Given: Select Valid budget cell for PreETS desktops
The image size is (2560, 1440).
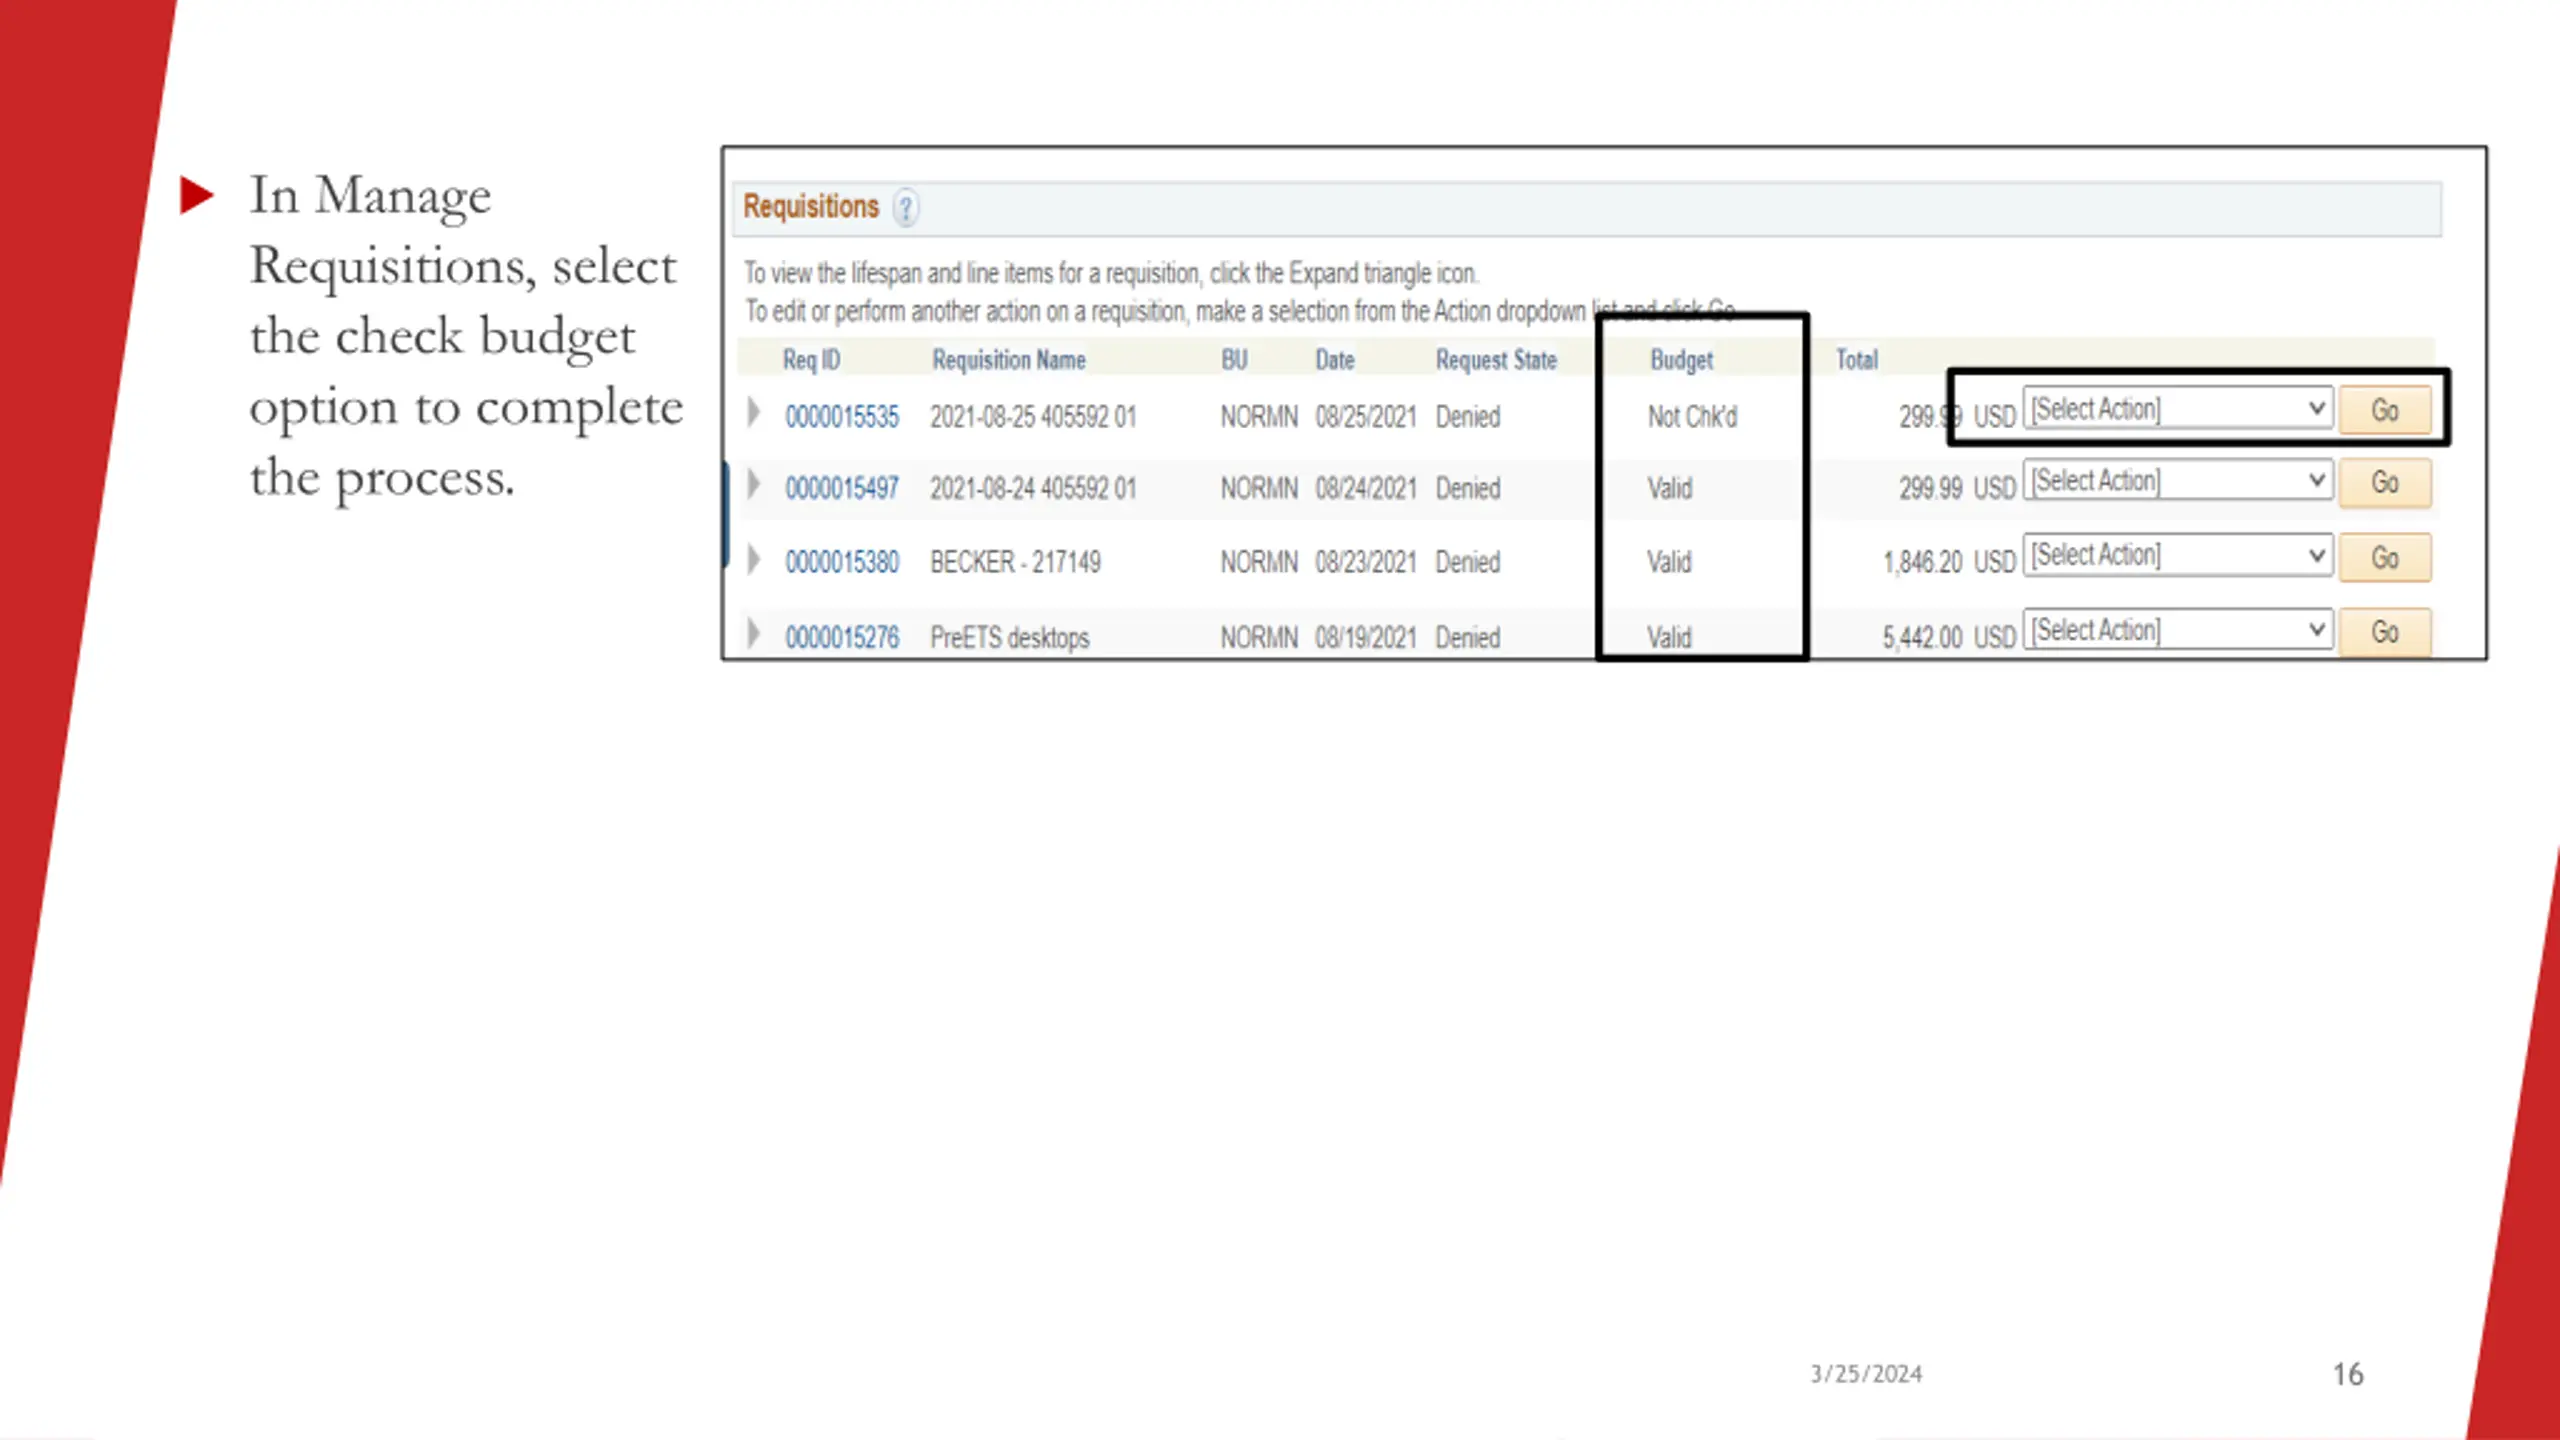Looking at the screenshot, I should [x=1670, y=637].
